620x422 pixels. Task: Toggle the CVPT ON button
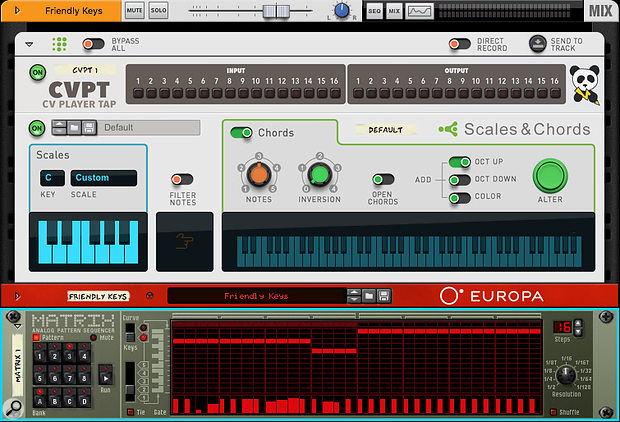[x=38, y=73]
